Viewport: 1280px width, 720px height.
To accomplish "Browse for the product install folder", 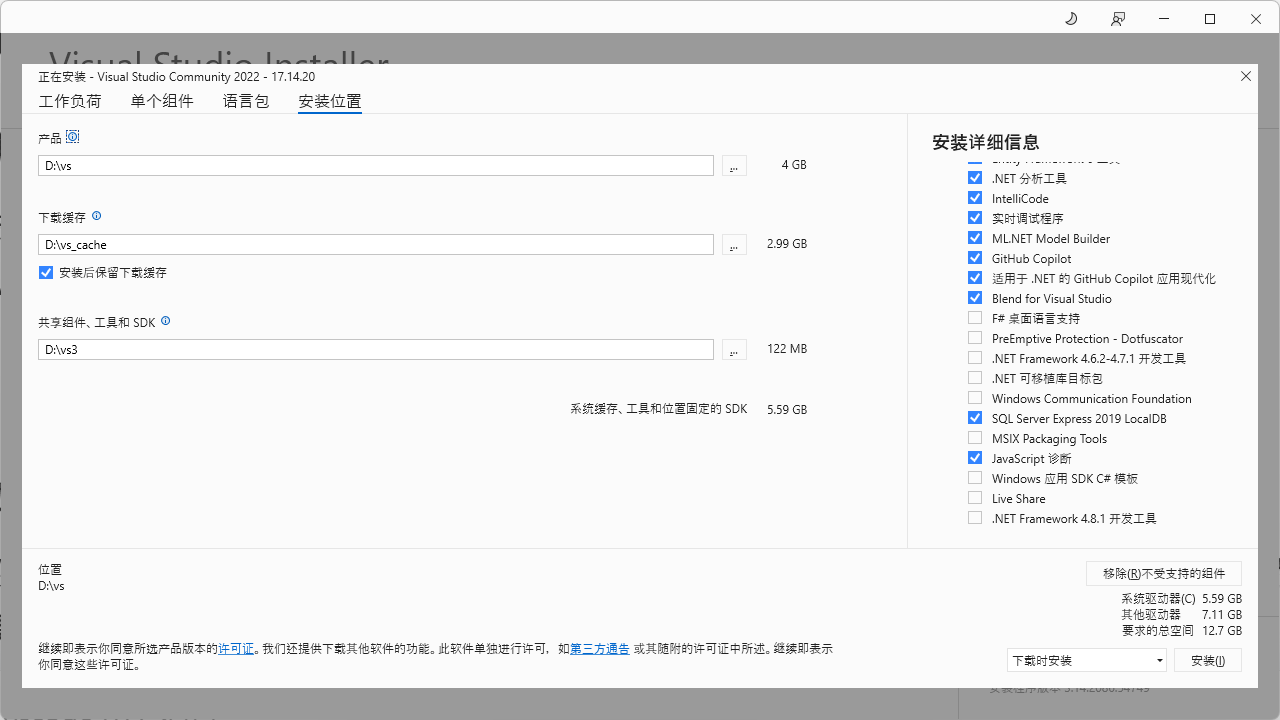I will (x=733, y=165).
